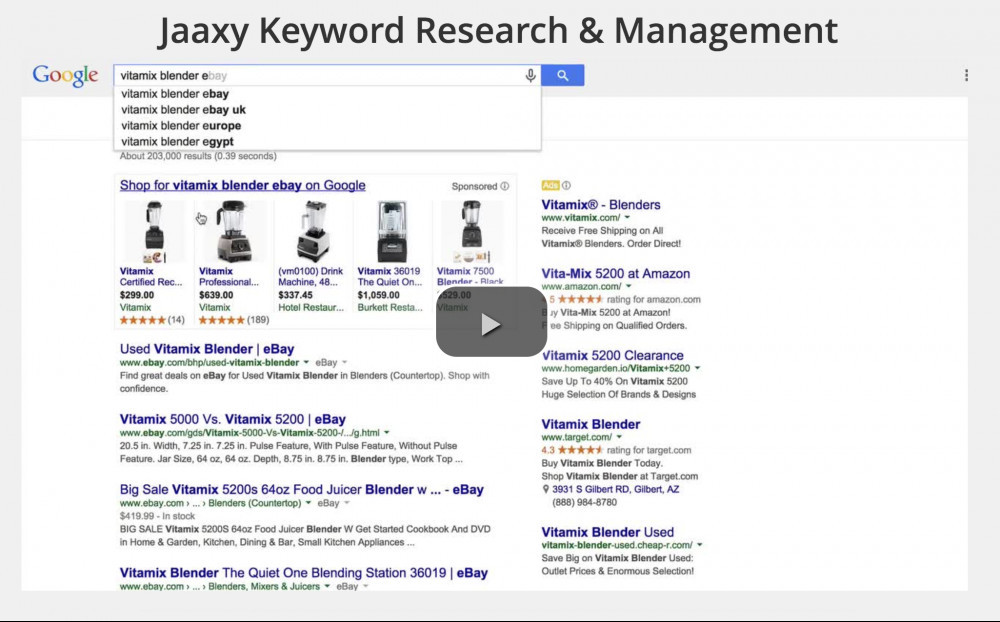Open 'Big Sale Vitamix 5200s 64oz' result
Viewport: 1000px width, 622px height.
point(302,489)
